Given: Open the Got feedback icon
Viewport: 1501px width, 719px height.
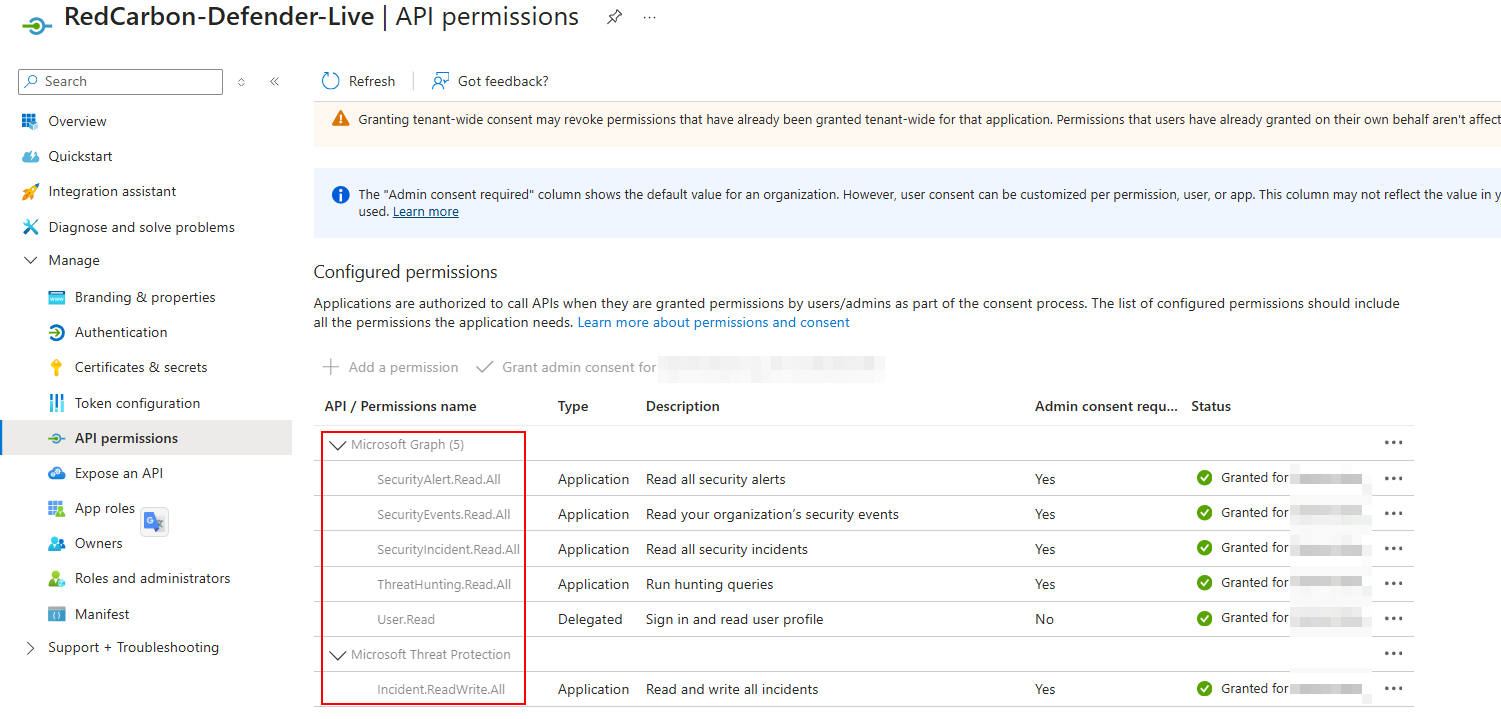Looking at the screenshot, I should (440, 81).
